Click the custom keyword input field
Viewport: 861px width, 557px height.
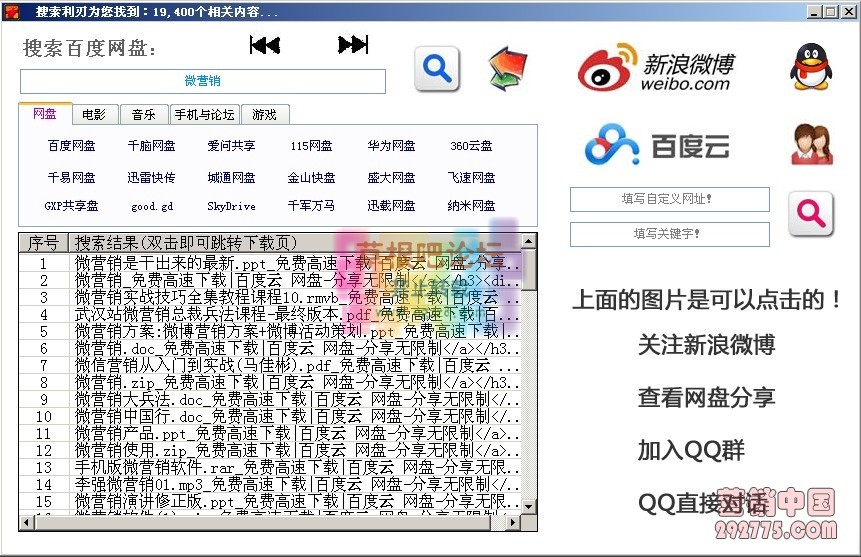click(x=669, y=234)
